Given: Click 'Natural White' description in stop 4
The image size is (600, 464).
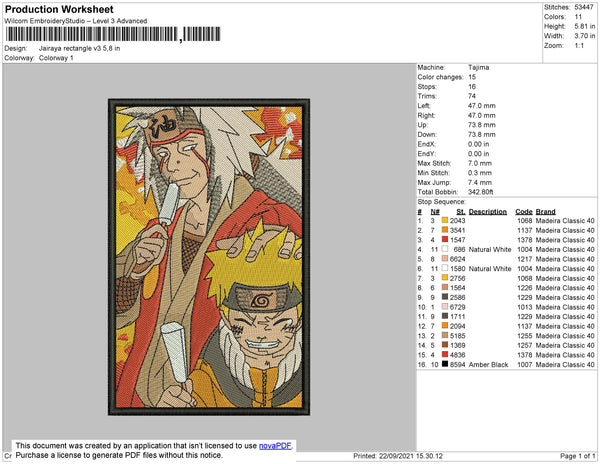Looking at the screenshot, I should pyautogui.click(x=490, y=249).
